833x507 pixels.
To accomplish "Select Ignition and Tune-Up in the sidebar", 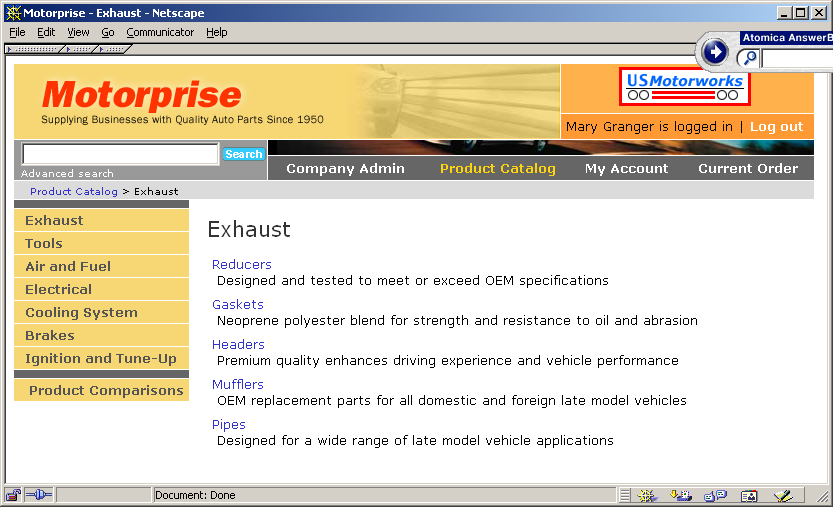I will [101, 358].
